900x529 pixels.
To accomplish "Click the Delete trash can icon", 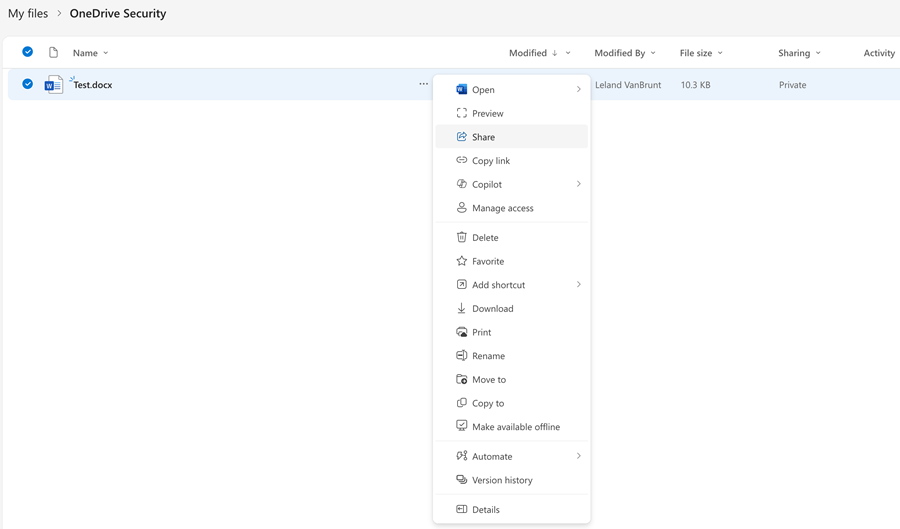I will coord(461,237).
